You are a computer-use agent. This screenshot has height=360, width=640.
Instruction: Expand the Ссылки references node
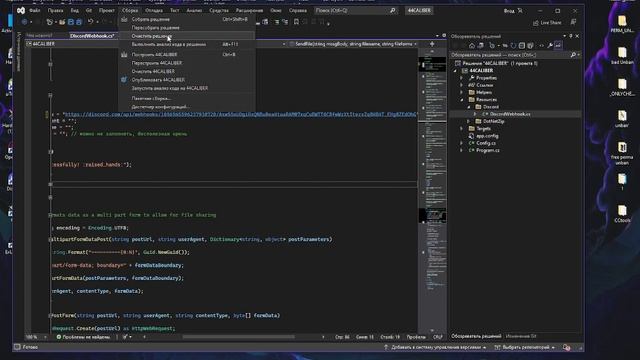click(x=462, y=85)
